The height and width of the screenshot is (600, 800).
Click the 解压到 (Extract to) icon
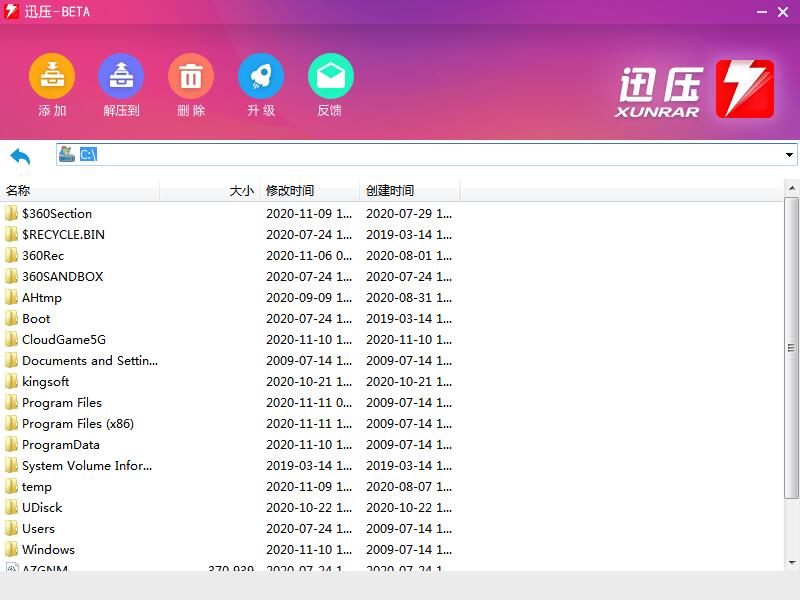[x=121, y=76]
